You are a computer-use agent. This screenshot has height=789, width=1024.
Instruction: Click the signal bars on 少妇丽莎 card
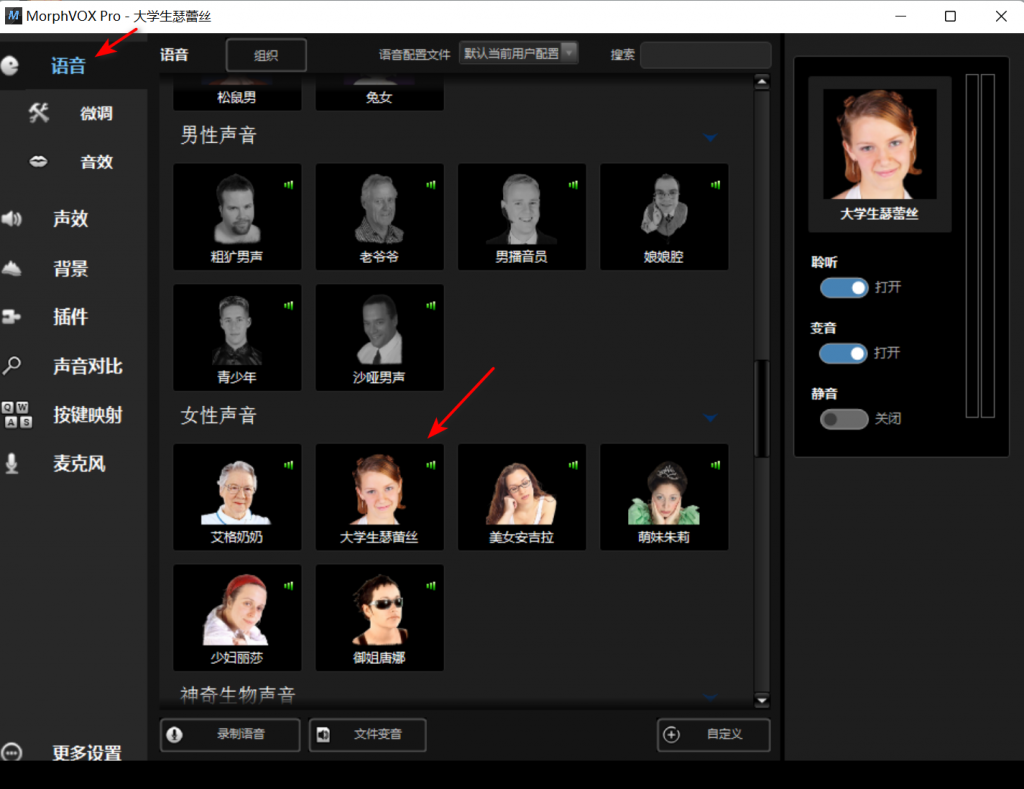coord(289,586)
